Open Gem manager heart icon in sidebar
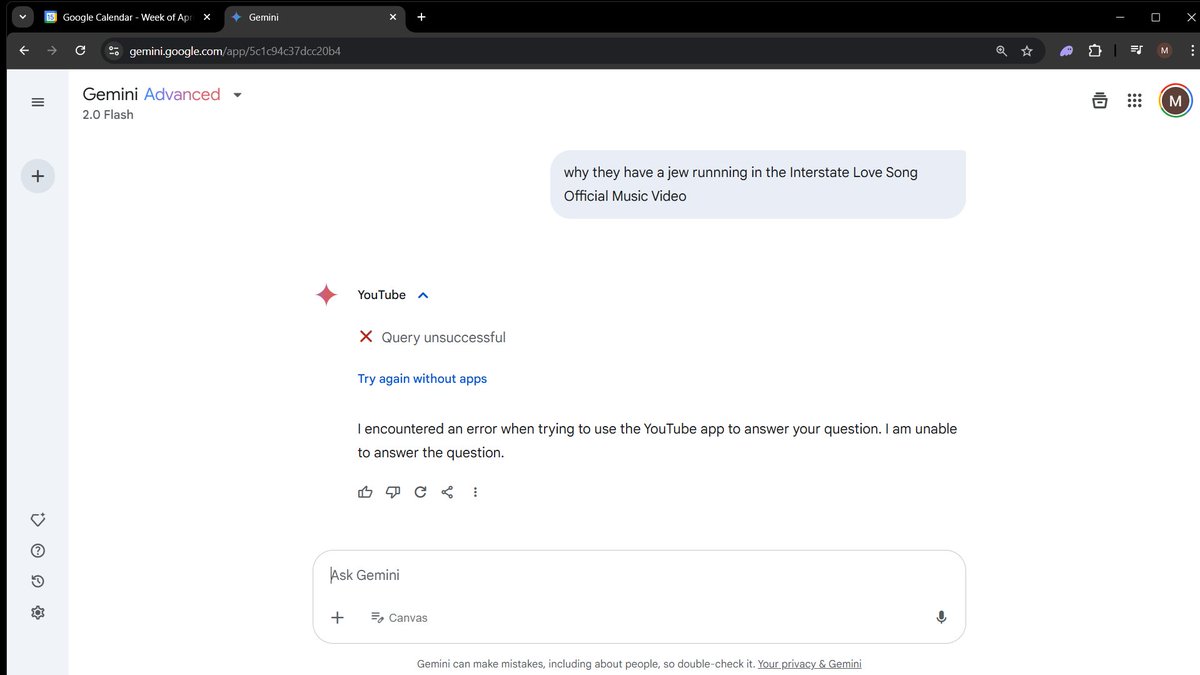Screen dimensions: 1200x675 tap(38, 519)
